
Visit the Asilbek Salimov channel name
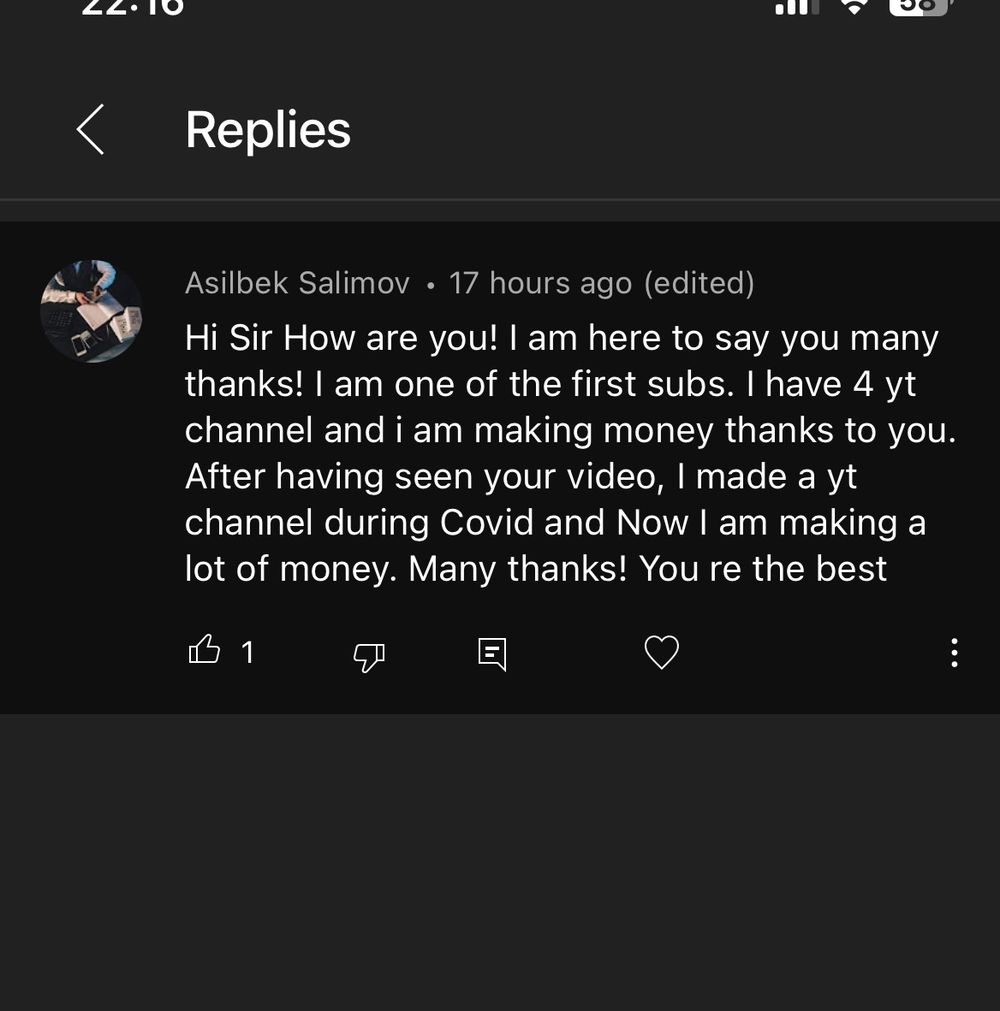click(x=297, y=284)
